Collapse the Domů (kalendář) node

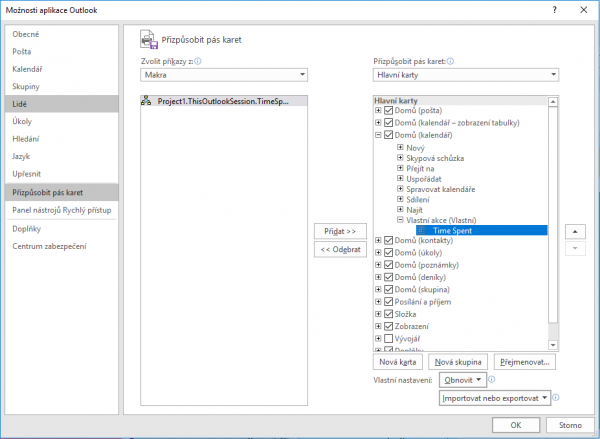[x=378, y=135]
